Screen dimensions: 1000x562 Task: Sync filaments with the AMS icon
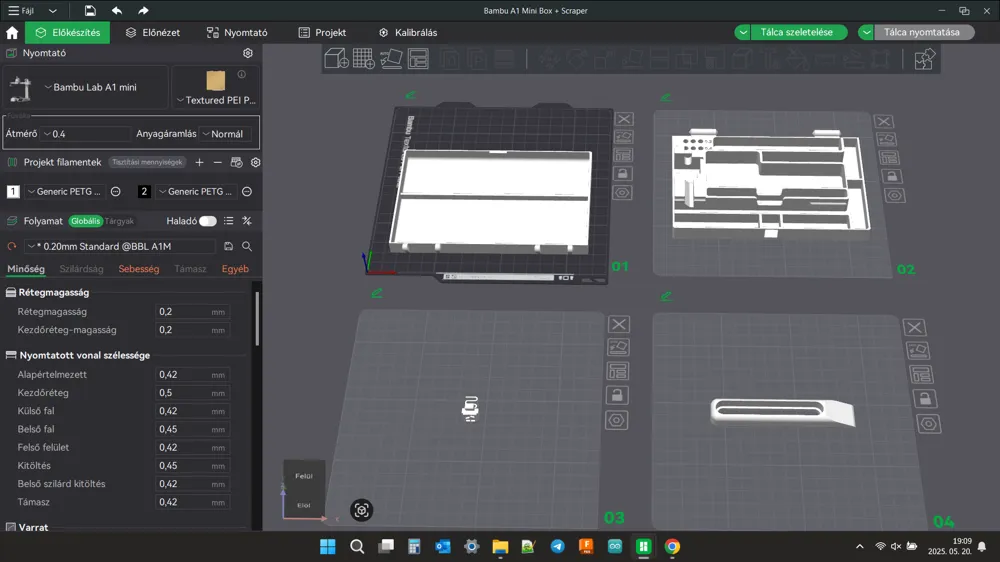[x=237, y=162]
